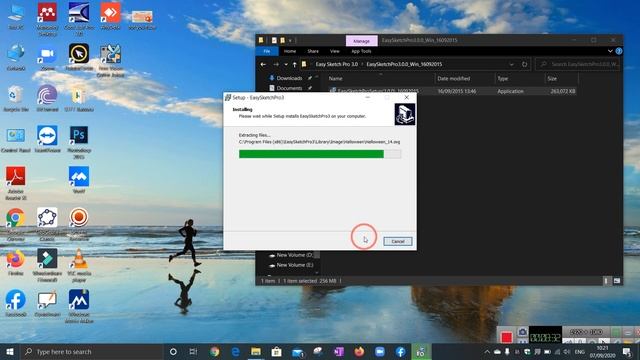The height and width of the screenshot is (360, 640).
Task: Open the Zoom desktop shortcut
Action: (47, 58)
